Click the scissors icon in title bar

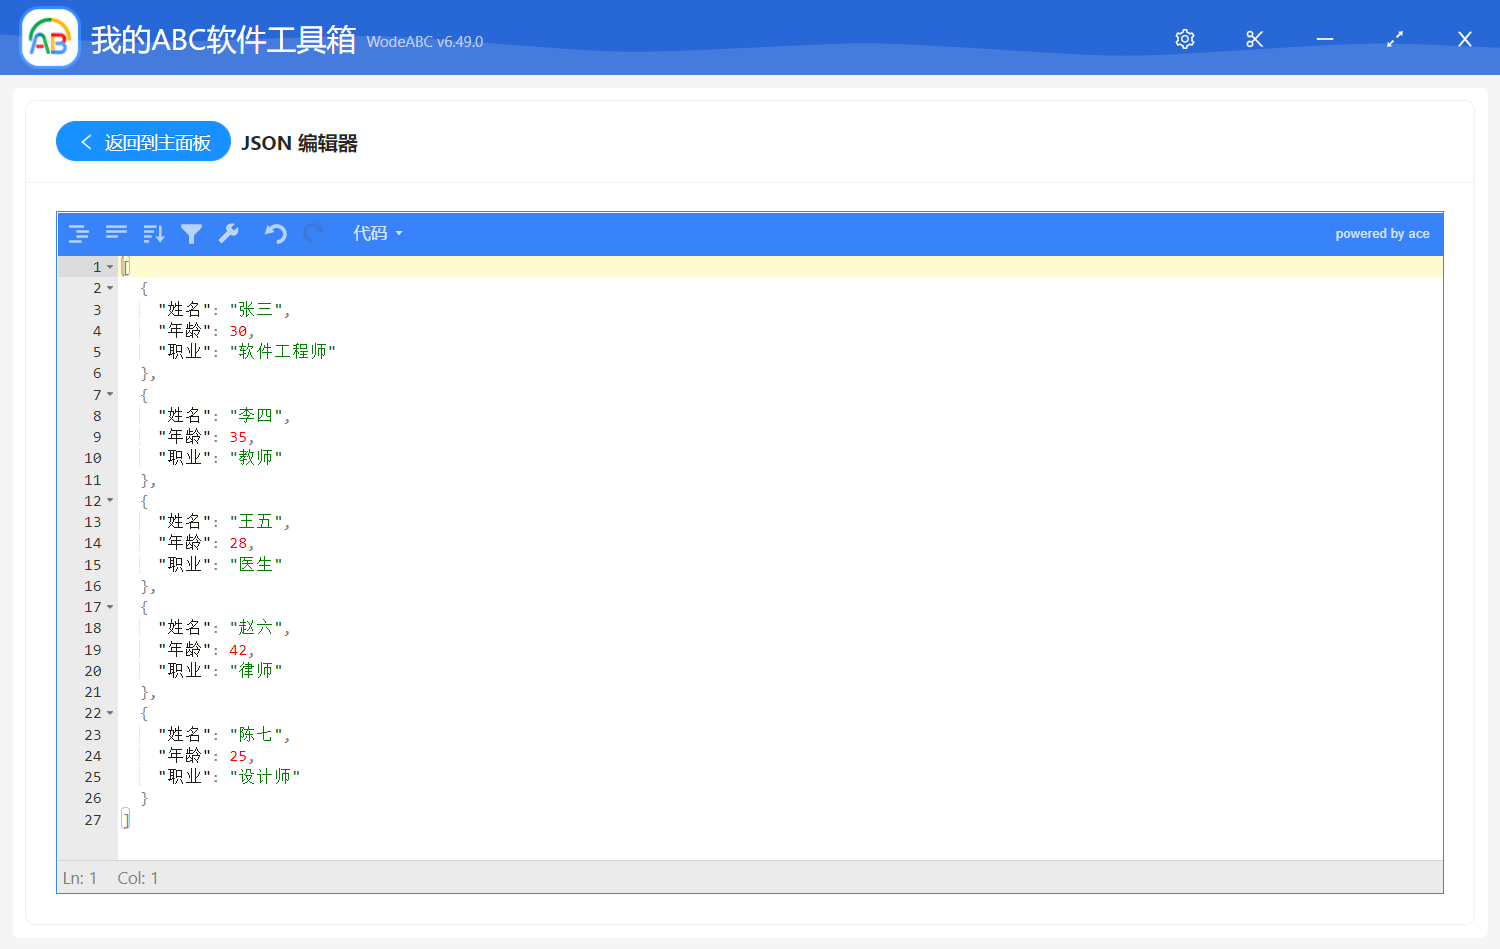[x=1255, y=39]
